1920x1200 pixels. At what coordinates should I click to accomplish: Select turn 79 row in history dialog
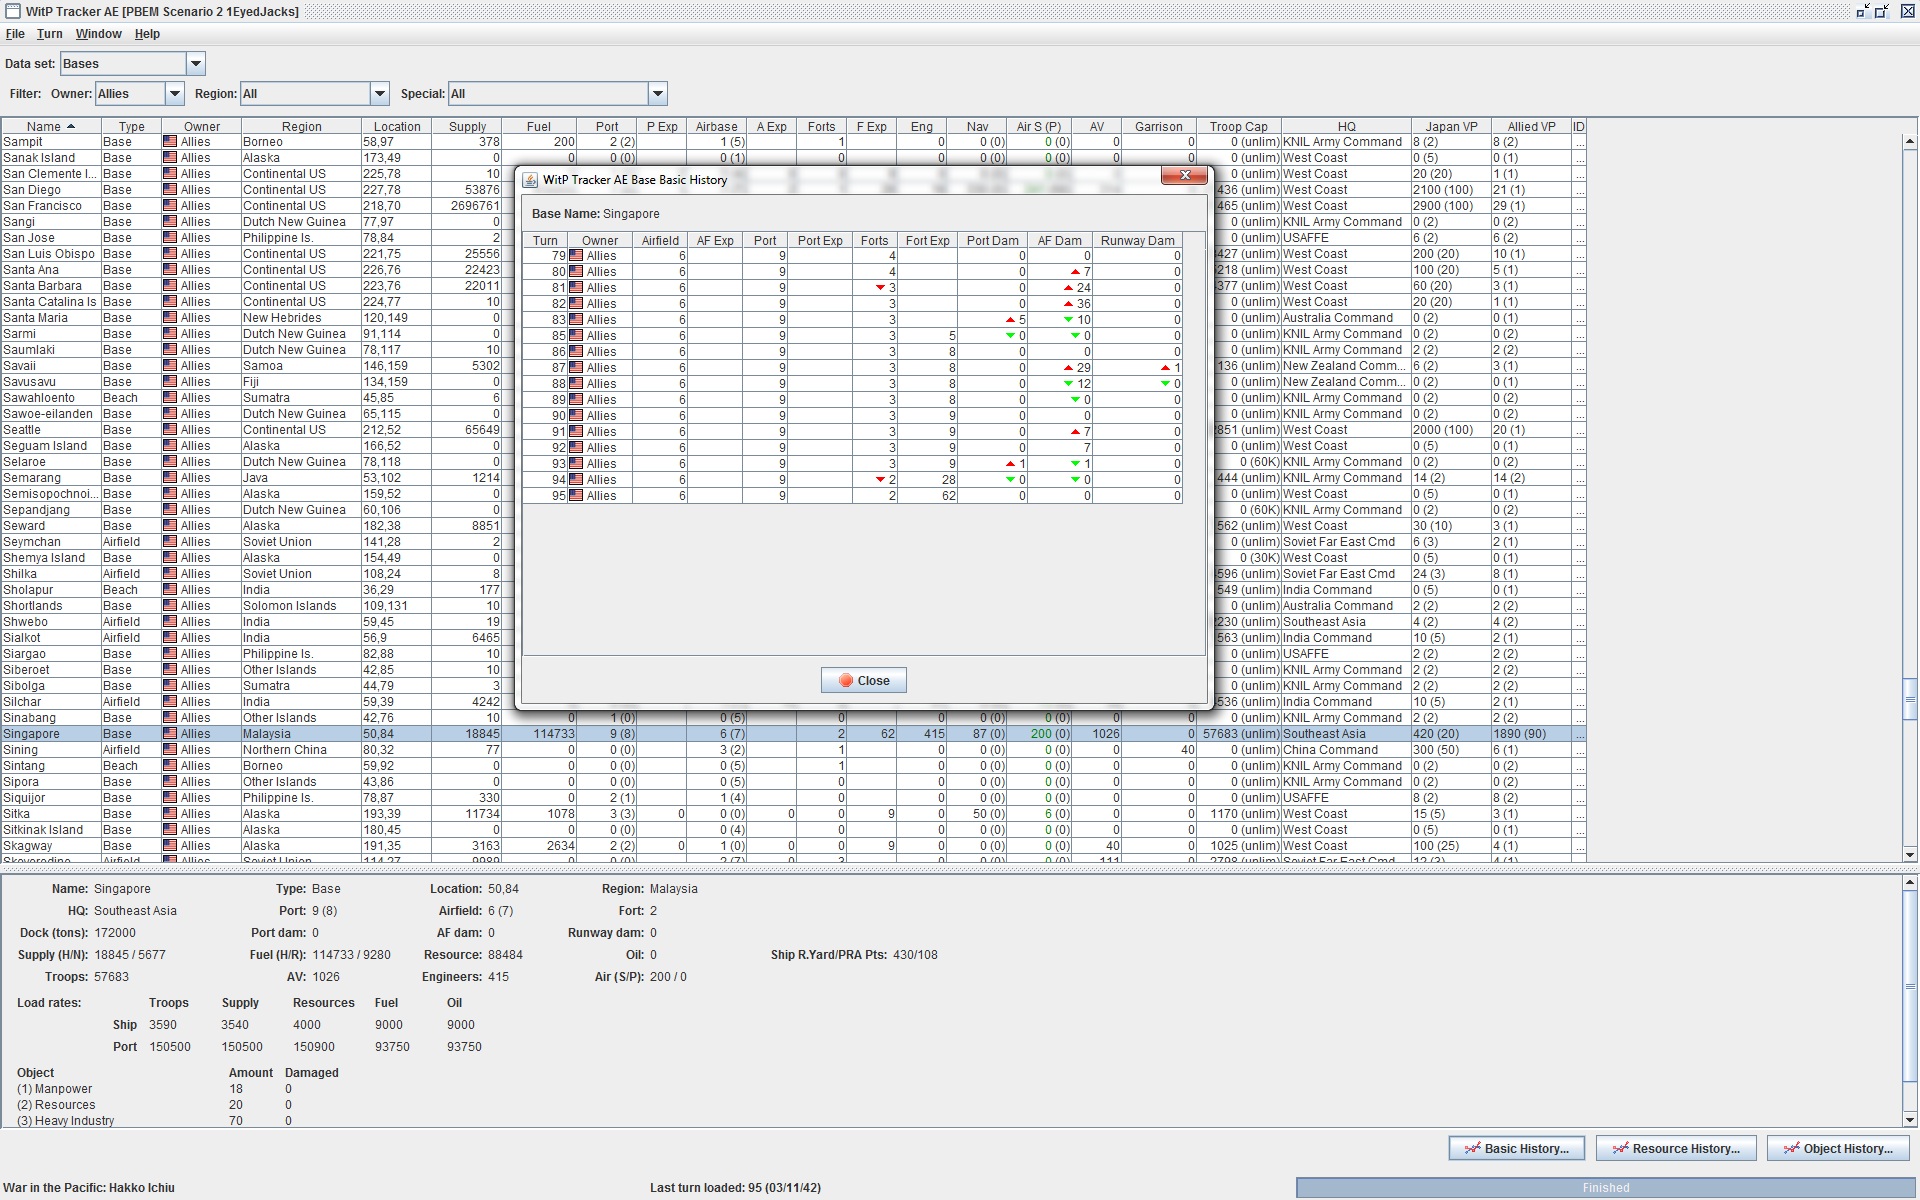(852, 256)
